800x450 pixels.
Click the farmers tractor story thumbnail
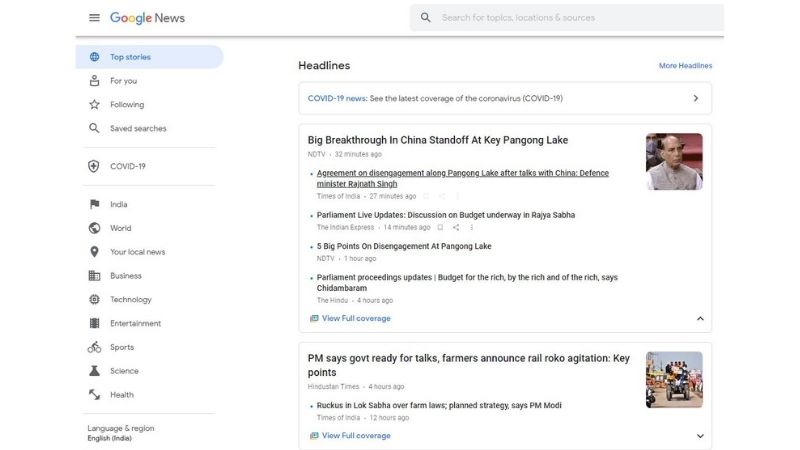click(674, 380)
